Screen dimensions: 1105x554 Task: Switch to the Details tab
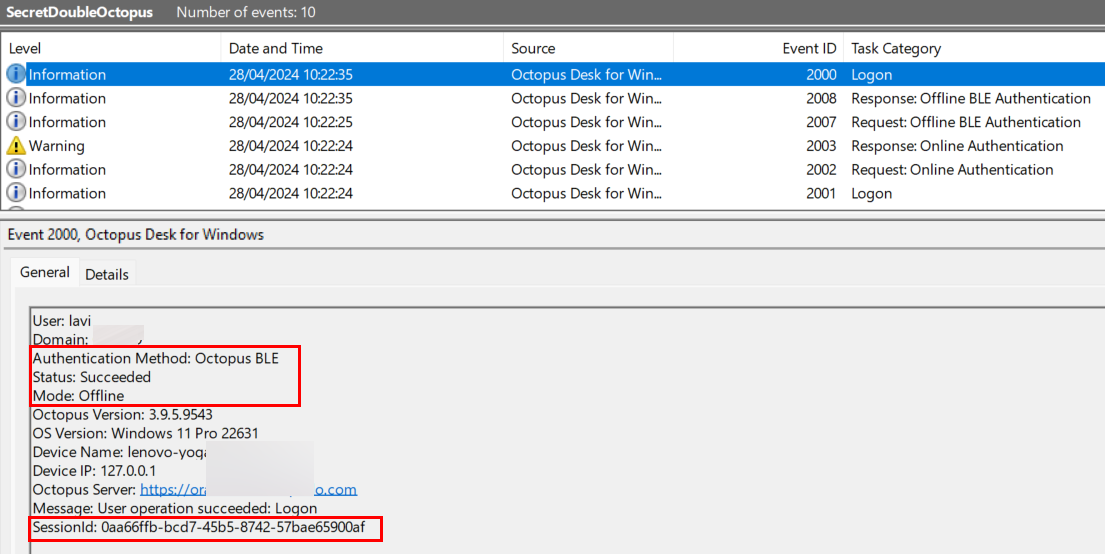point(106,274)
